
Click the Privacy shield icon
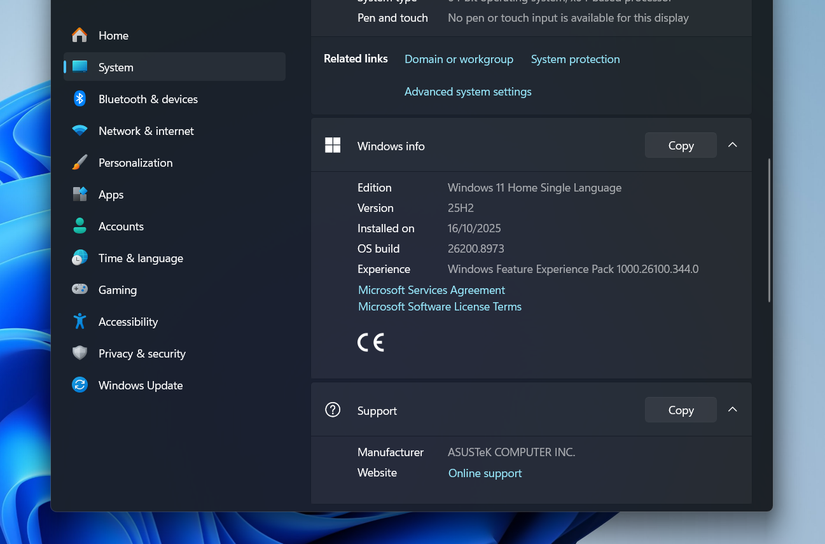[x=79, y=353]
